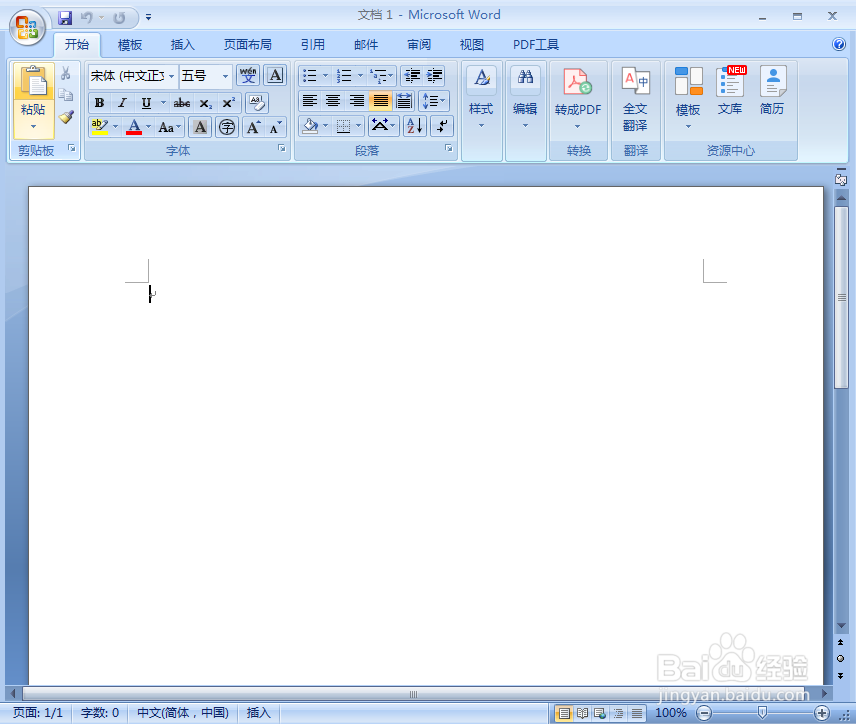Click zoom level 100%

point(670,713)
